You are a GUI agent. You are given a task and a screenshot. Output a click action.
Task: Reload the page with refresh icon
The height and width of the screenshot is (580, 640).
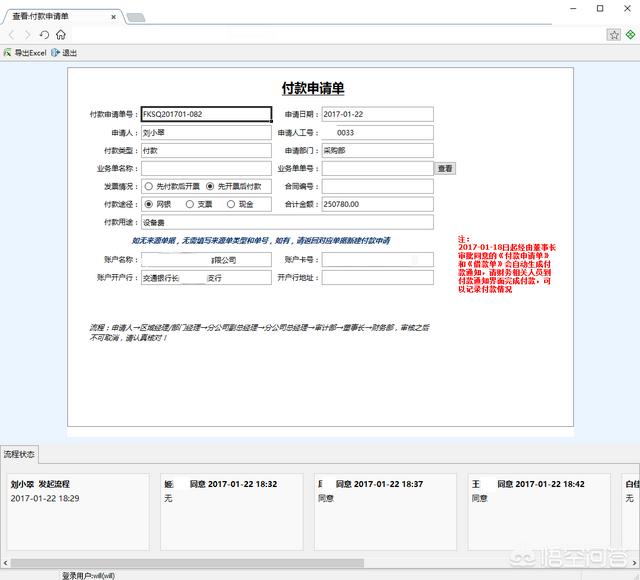(x=44, y=34)
